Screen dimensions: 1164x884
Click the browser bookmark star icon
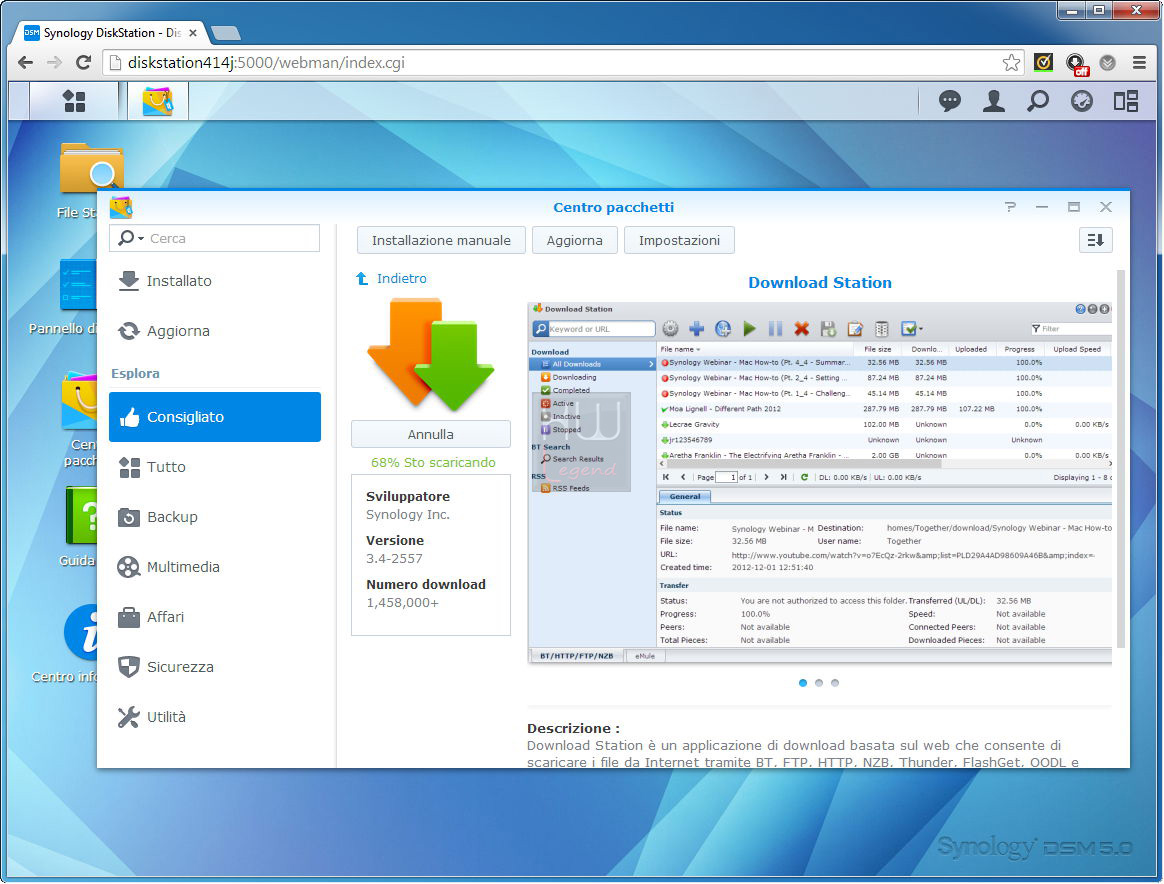[1010, 62]
